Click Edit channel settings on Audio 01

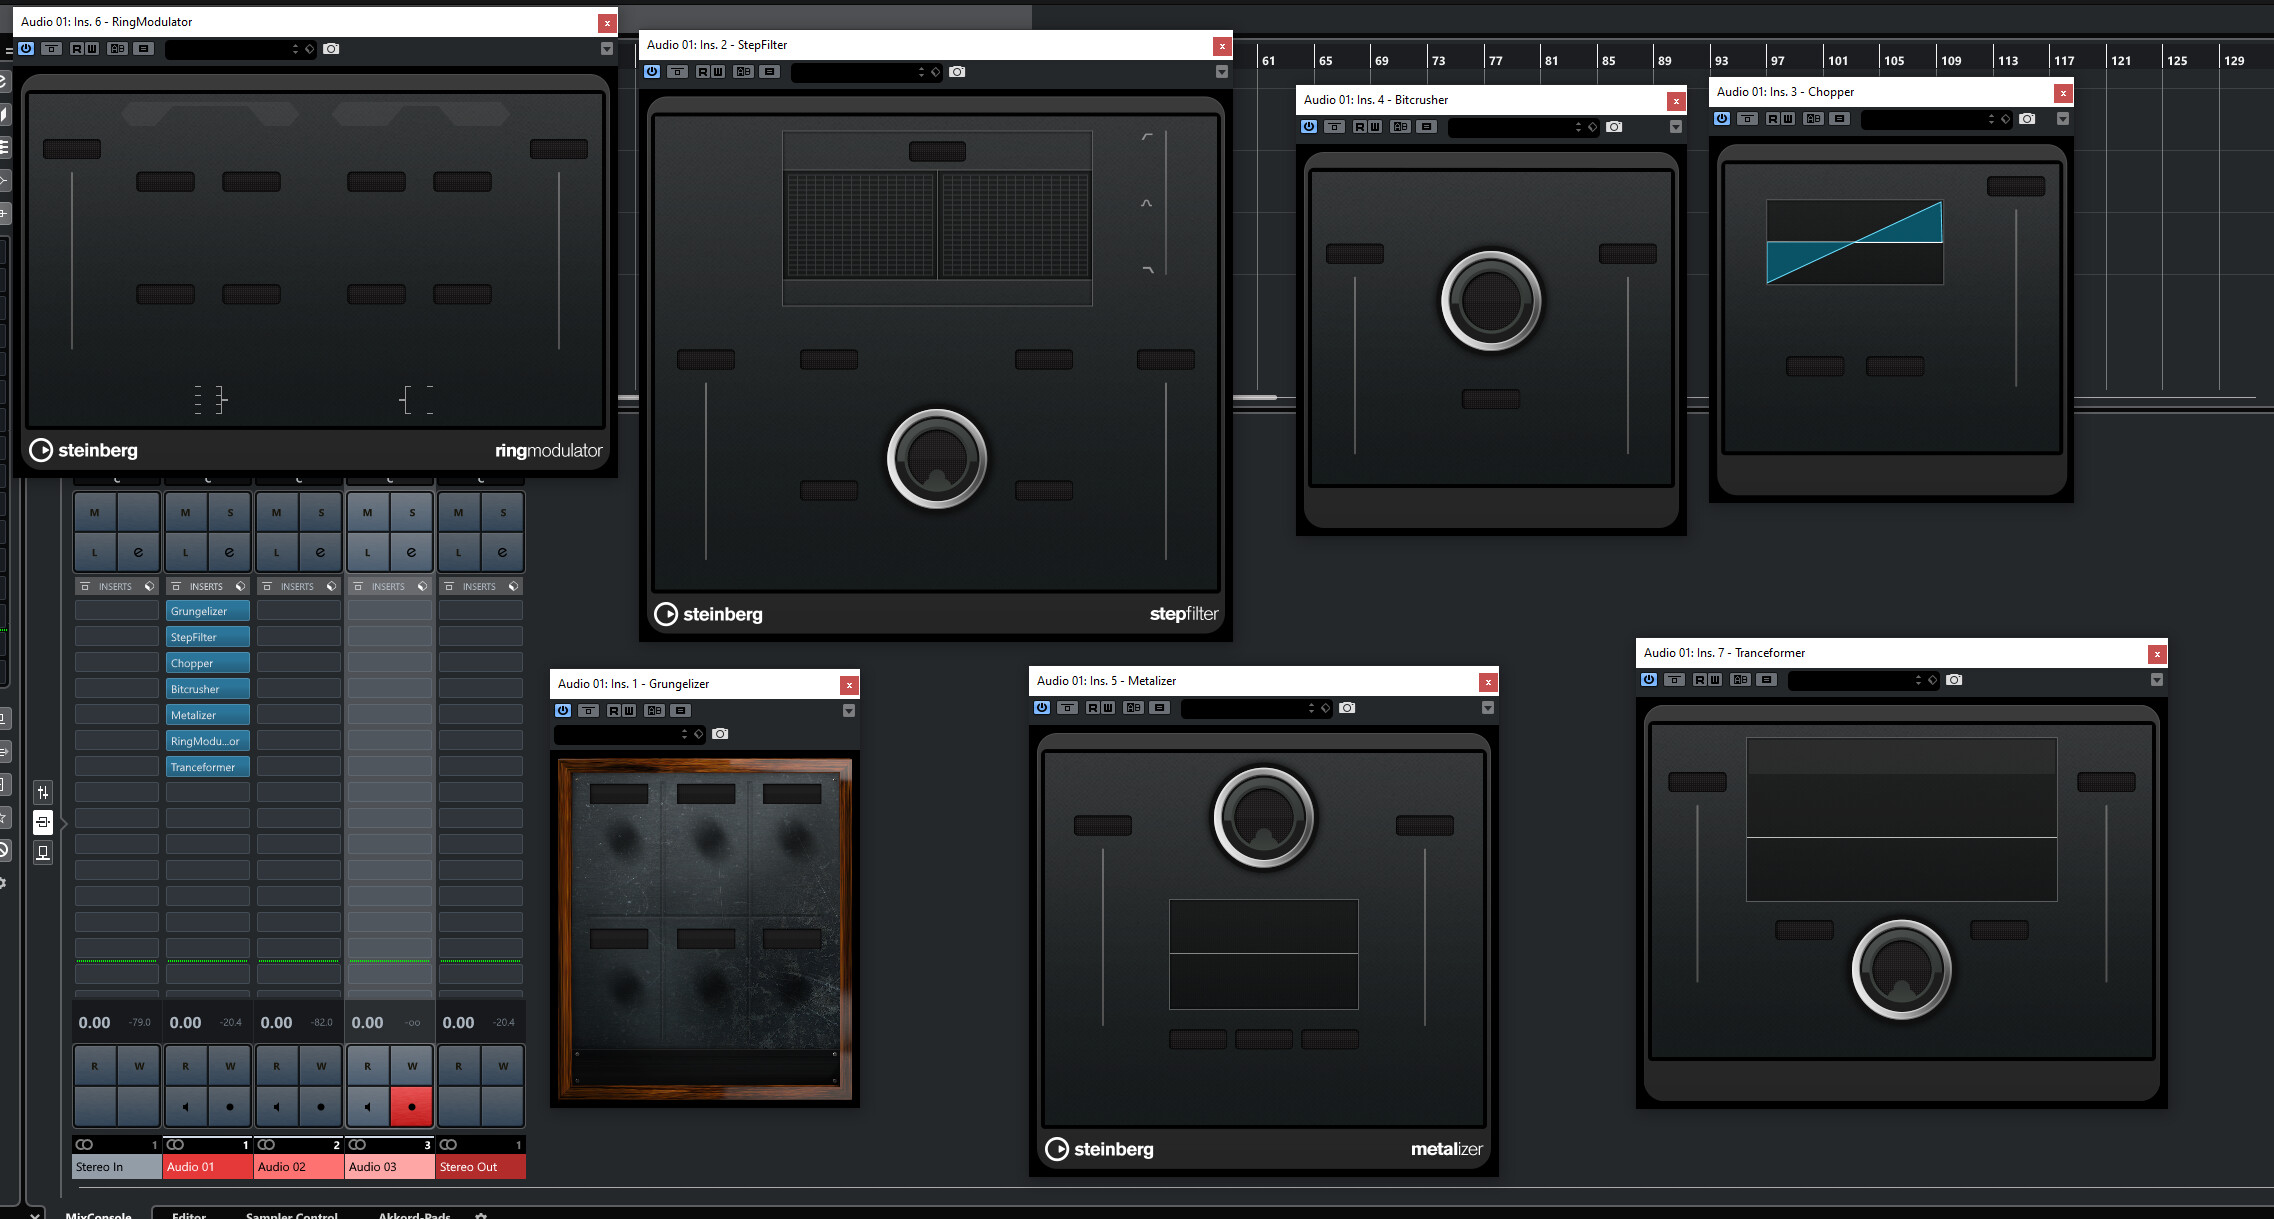229,552
